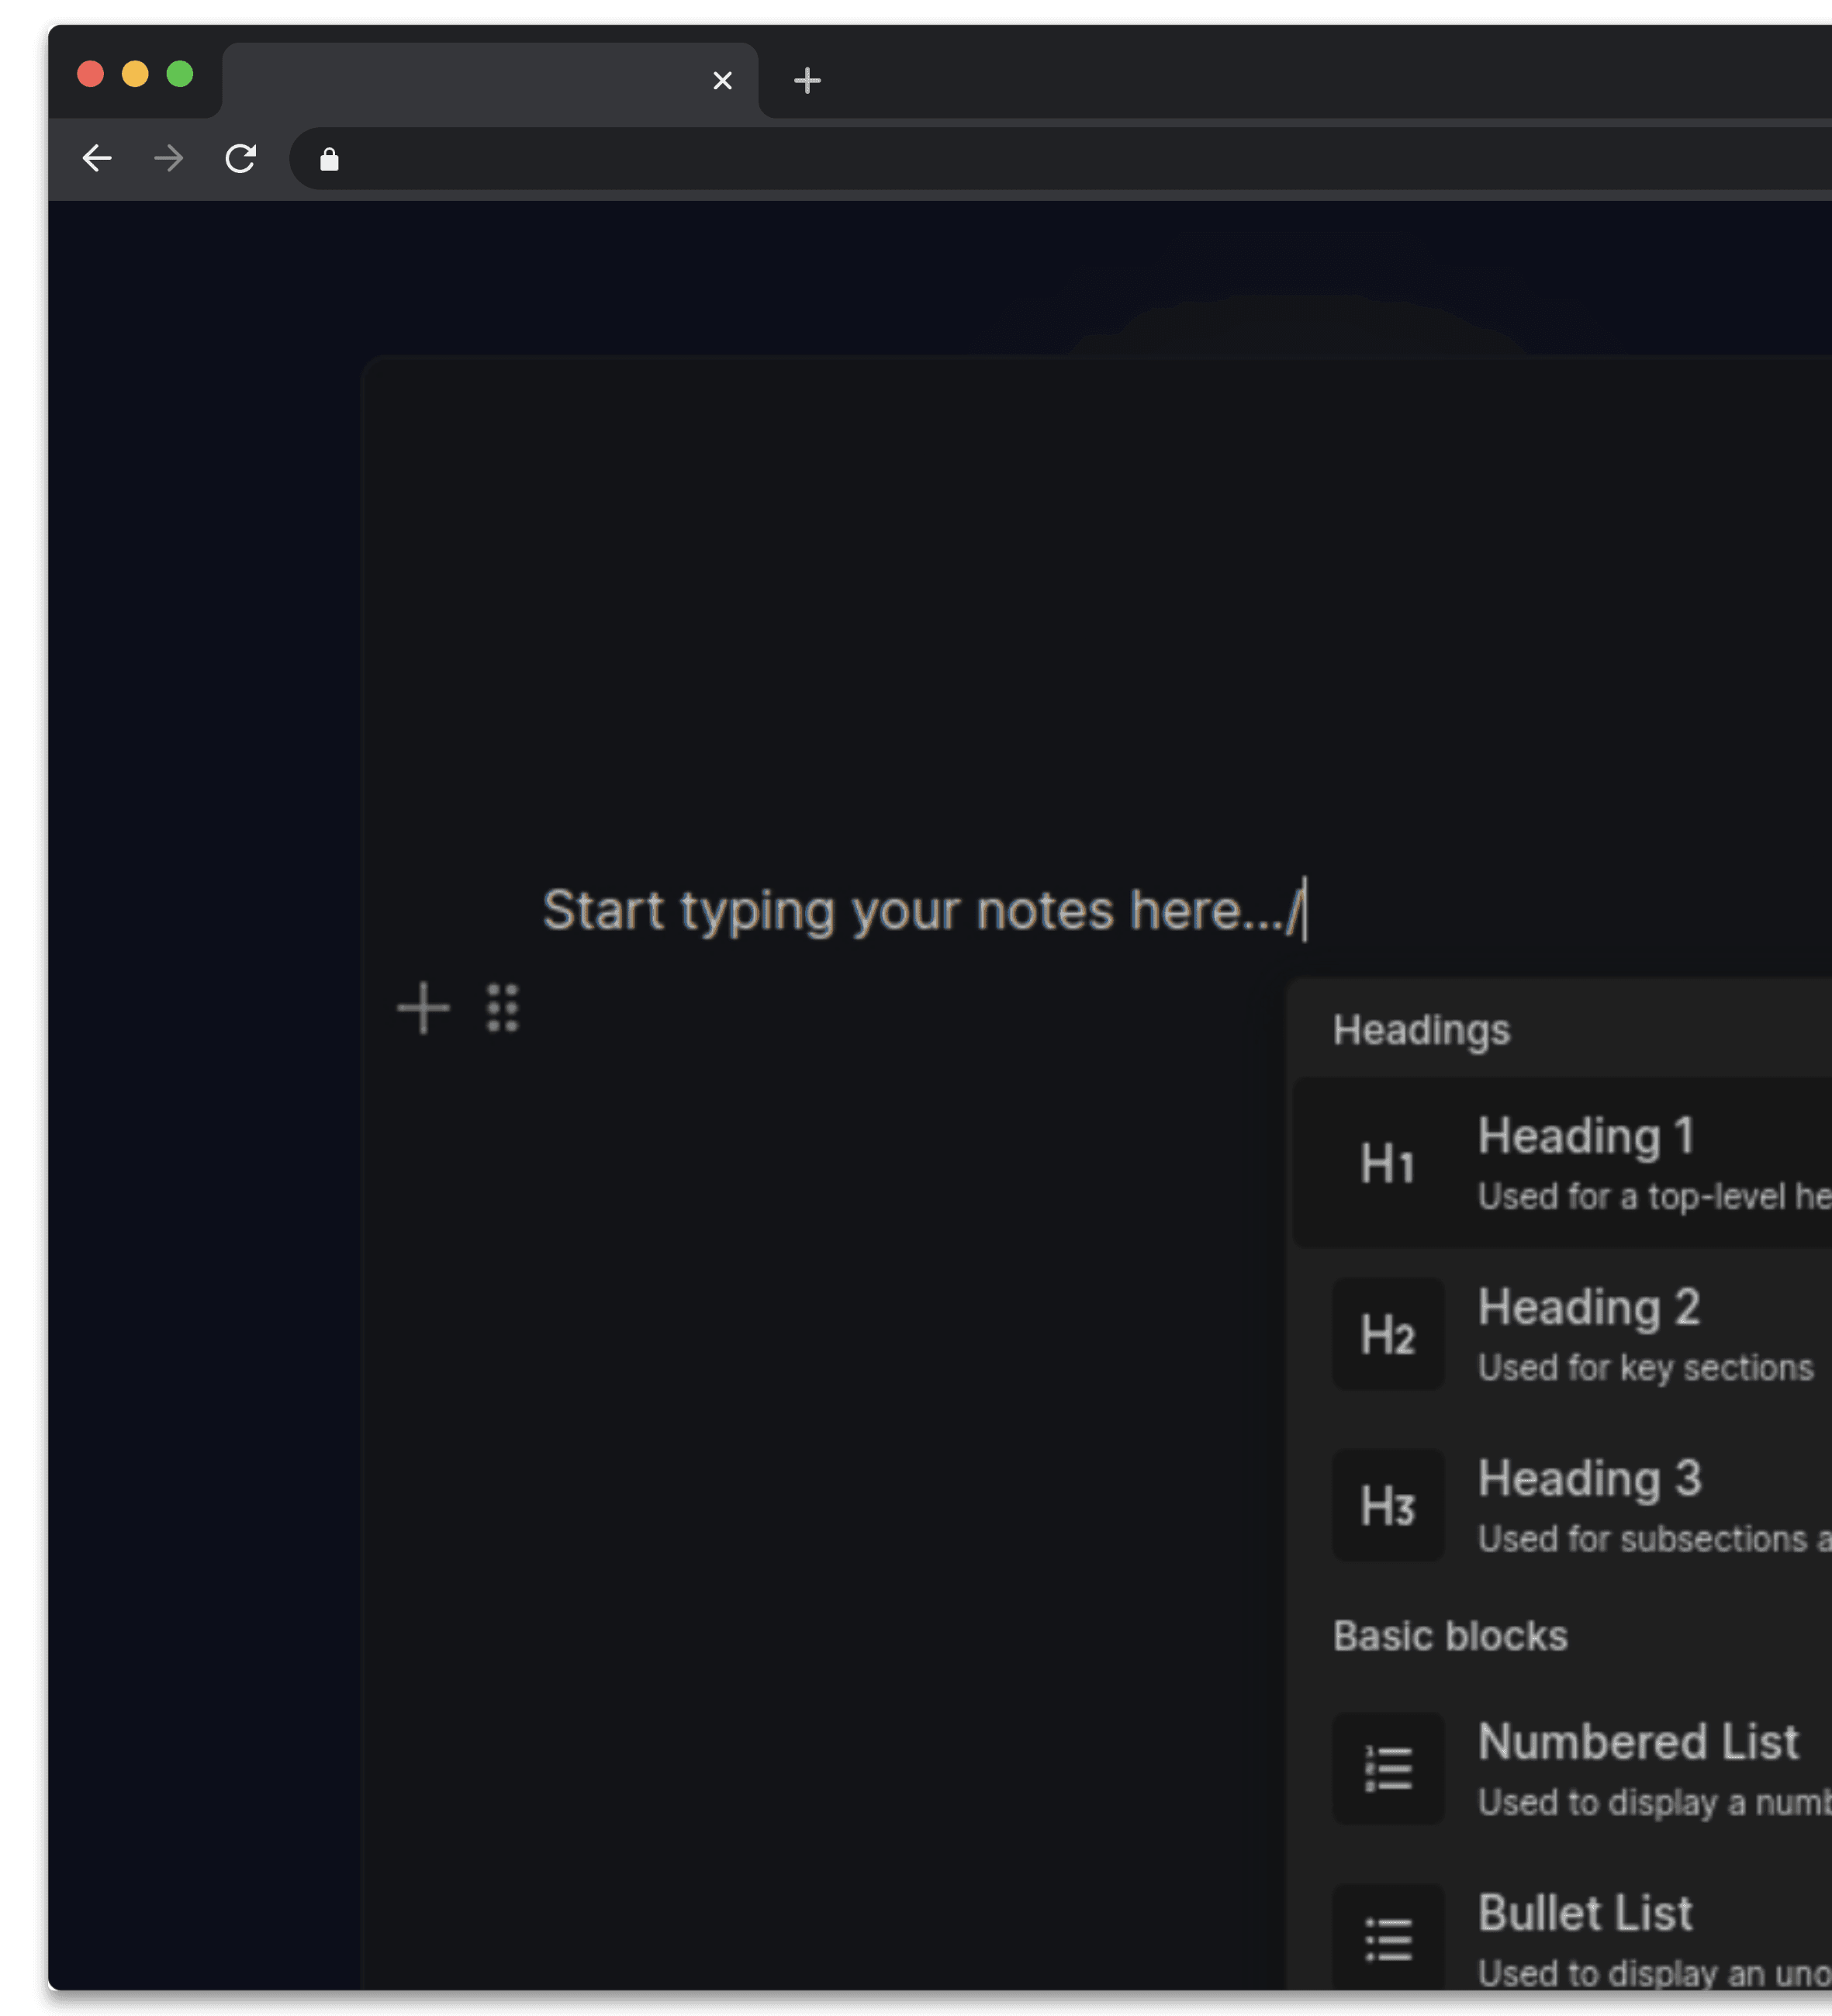Click the H1 heading icon
The image size is (1832, 2016).
[x=1387, y=1163]
